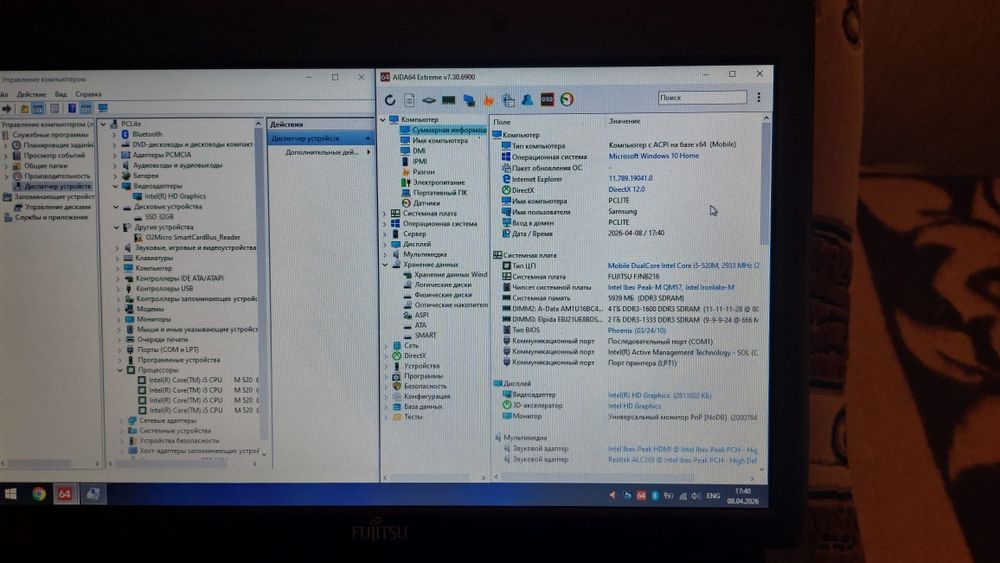
Task: Collapse Хранение данных node in AIDA64
Action: 385,265
